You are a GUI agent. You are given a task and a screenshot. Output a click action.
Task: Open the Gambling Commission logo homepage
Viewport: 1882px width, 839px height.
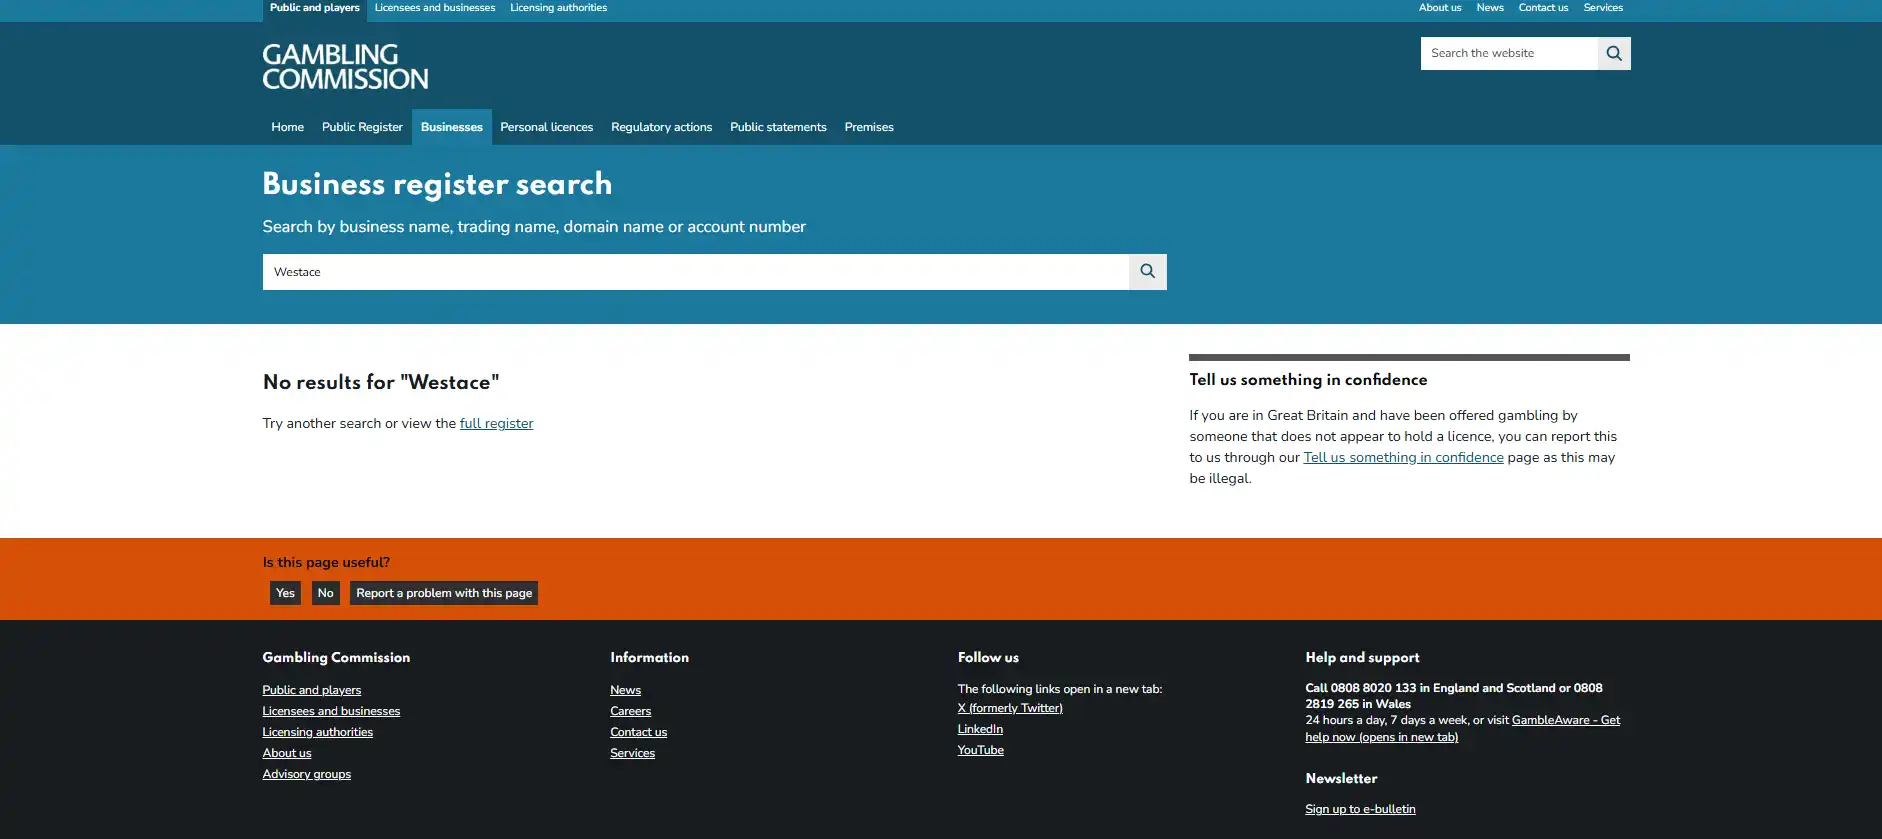[345, 66]
